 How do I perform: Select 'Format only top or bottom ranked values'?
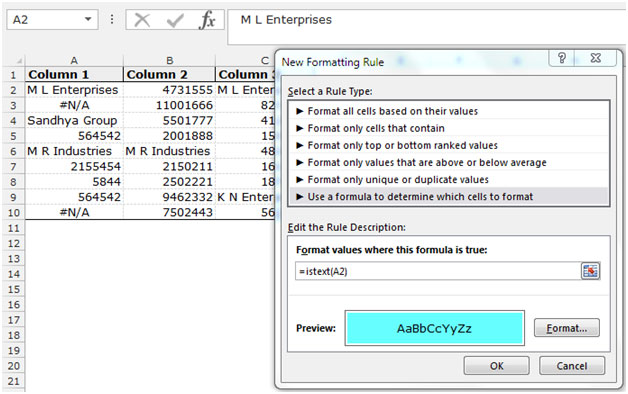[449, 145]
